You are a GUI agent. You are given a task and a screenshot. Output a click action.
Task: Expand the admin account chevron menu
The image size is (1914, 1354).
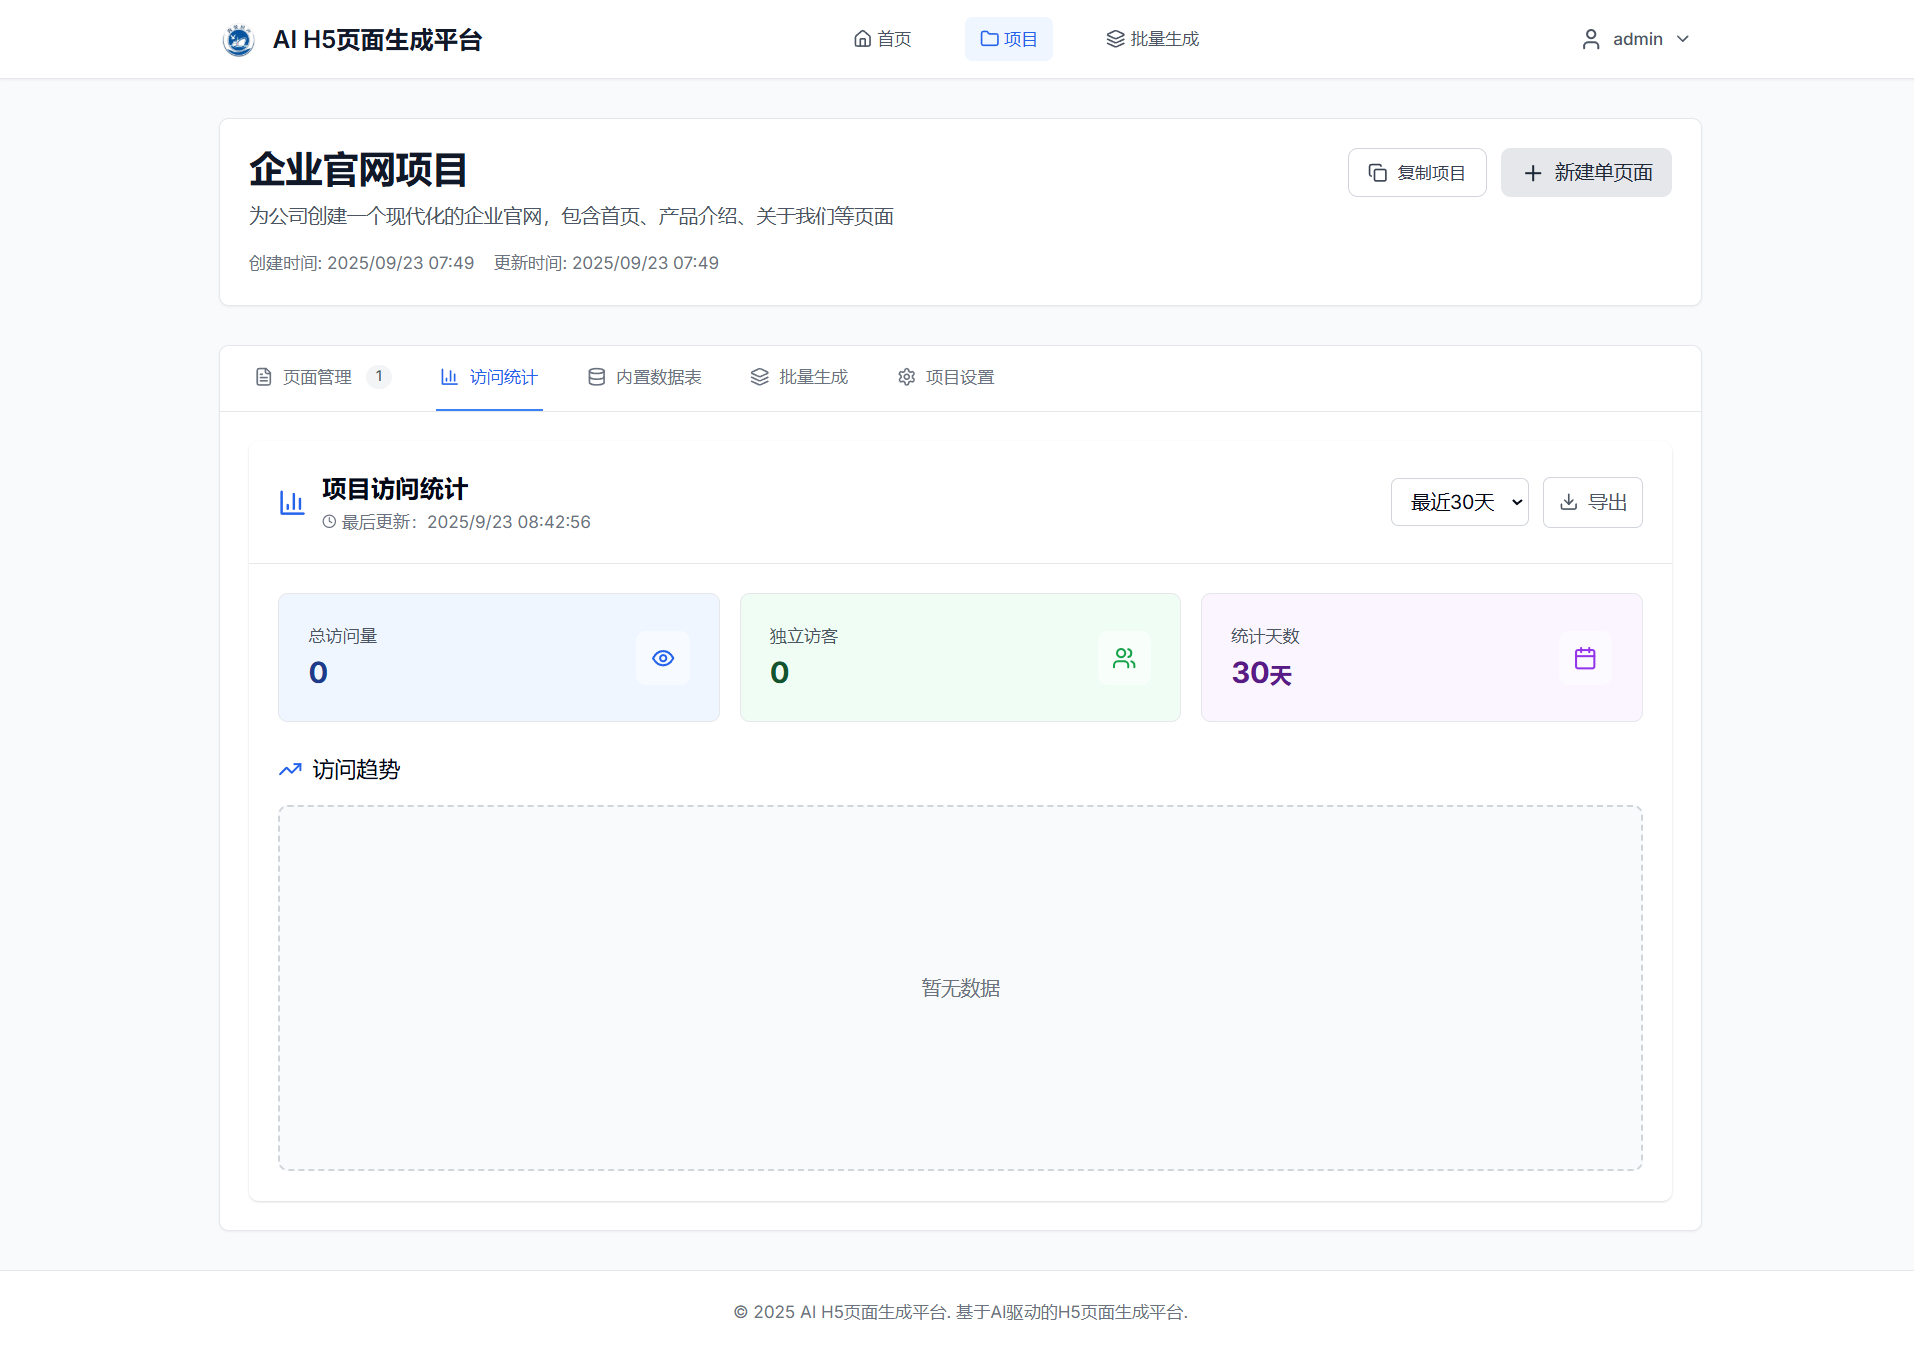(1684, 39)
